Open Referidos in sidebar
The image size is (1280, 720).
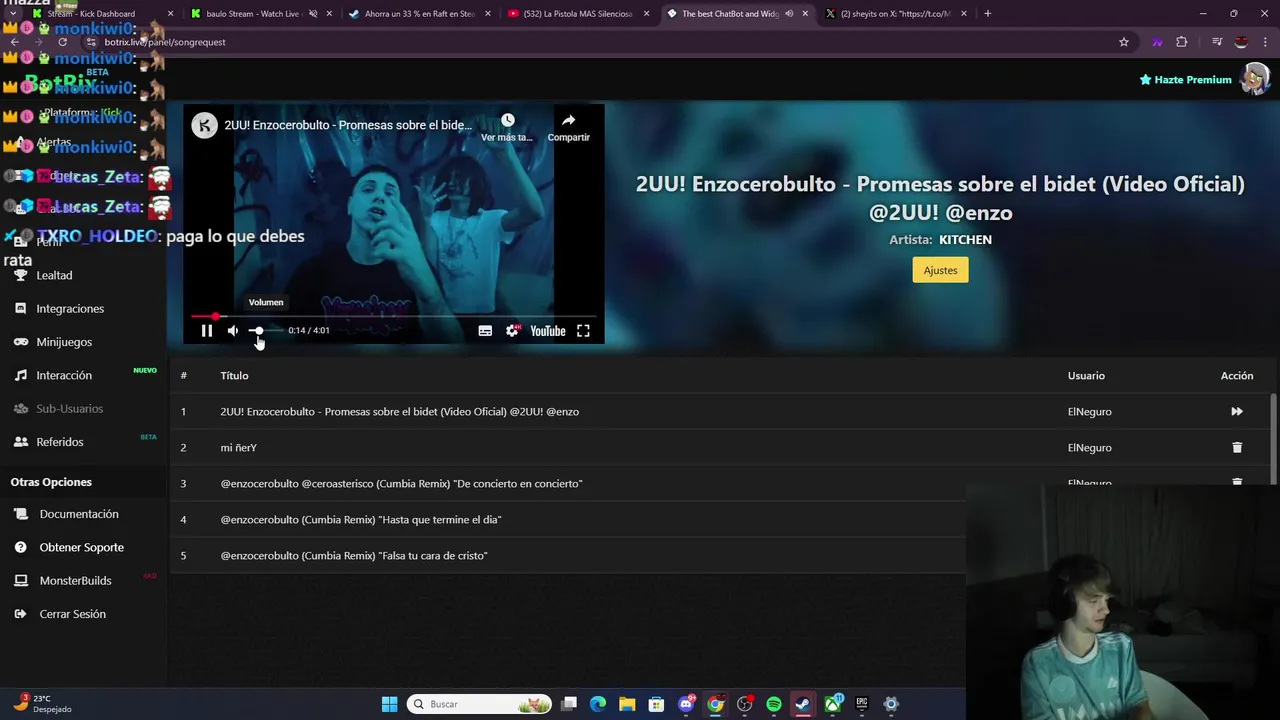click(x=60, y=442)
